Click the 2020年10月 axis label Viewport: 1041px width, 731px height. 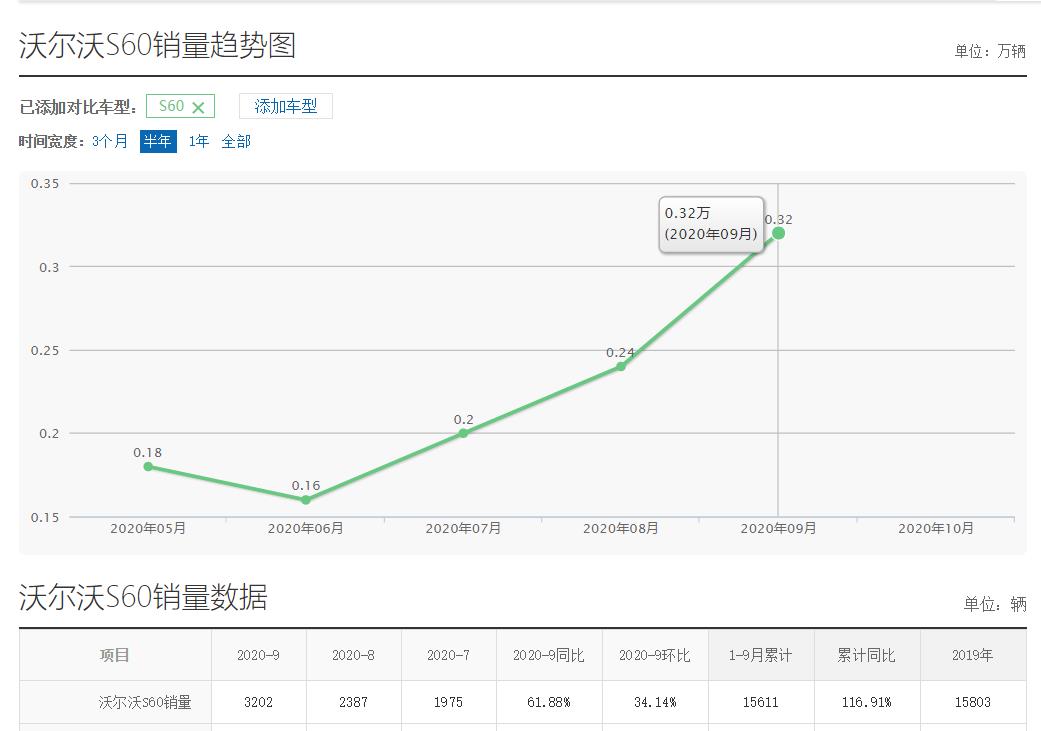[935, 528]
